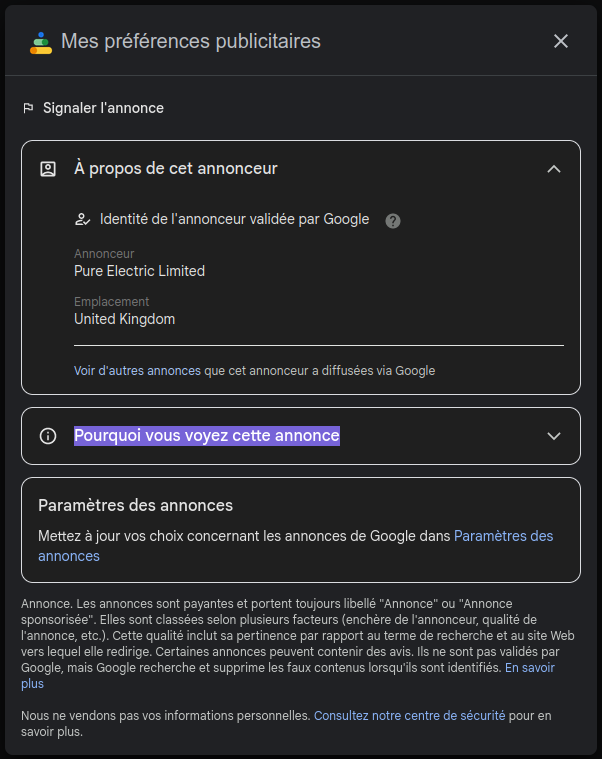This screenshot has width=602, height=759.
Task: Click the Identité de l'annonceur validée par Google text
Action: 234,219
